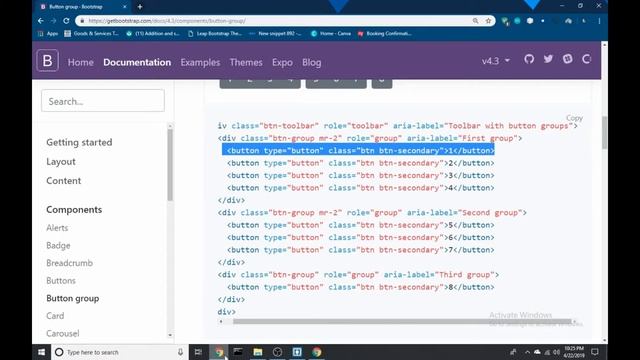Reload the page with refresh icon
The image size is (640, 360).
coord(66,20)
